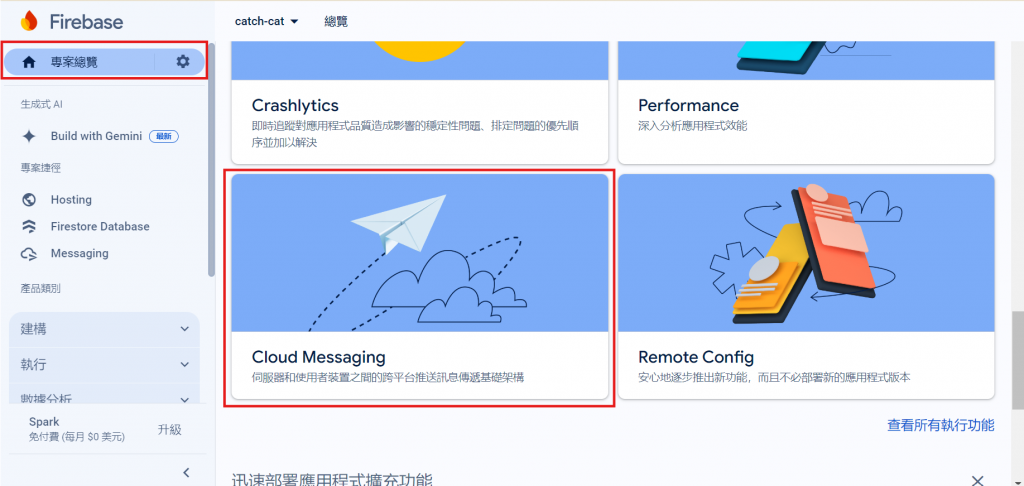Click the 最新 badge beside Gemini
Viewport: 1024px width, 486px height.
pos(164,137)
